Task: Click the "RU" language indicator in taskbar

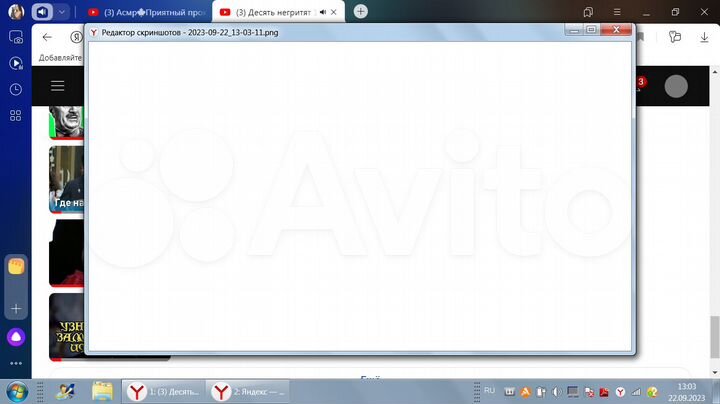Action: pos(490,390)
